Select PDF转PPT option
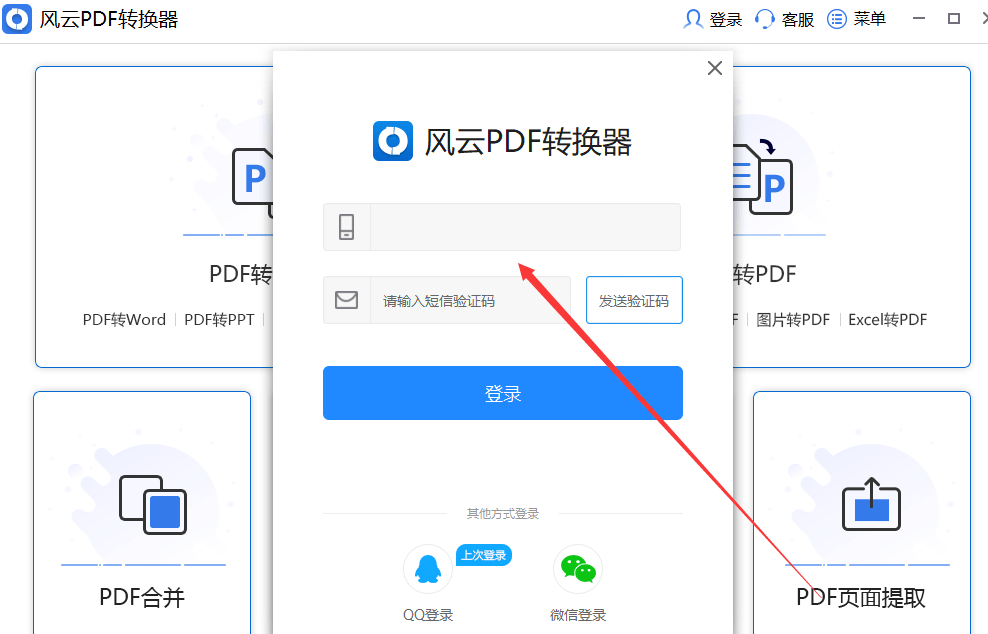988x634 pixels. point(219,320)
